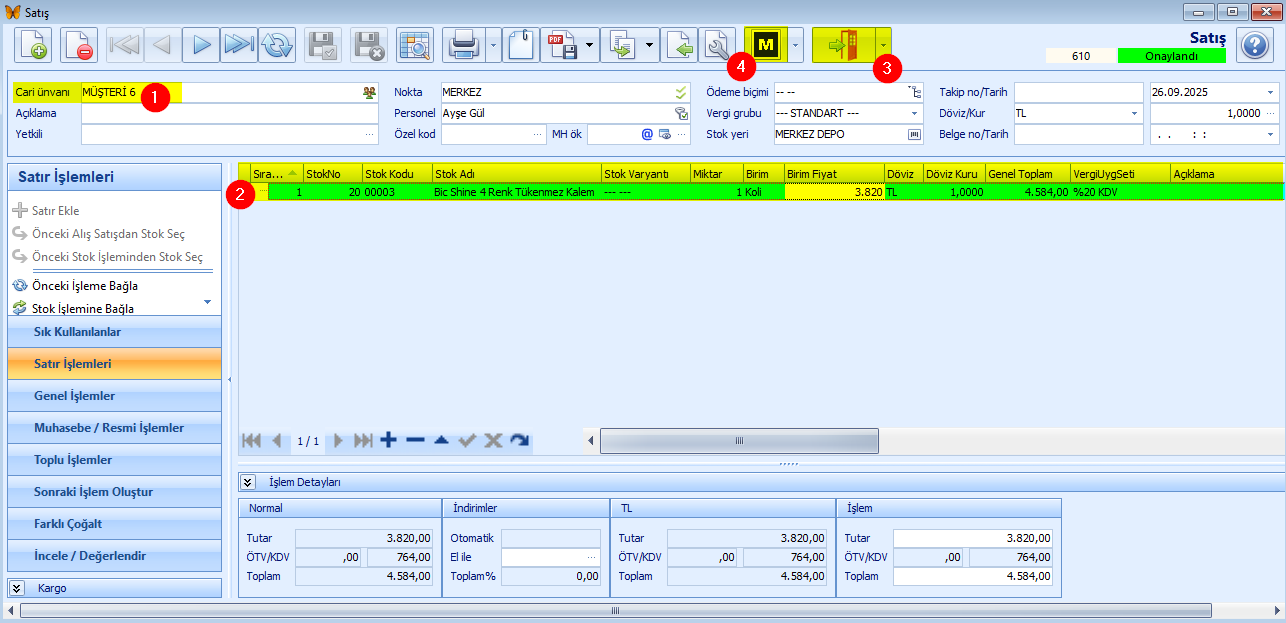Expand the Döviz/Kur currency dropdown
Screen dimensions: 1286x623
point(1135,113)
